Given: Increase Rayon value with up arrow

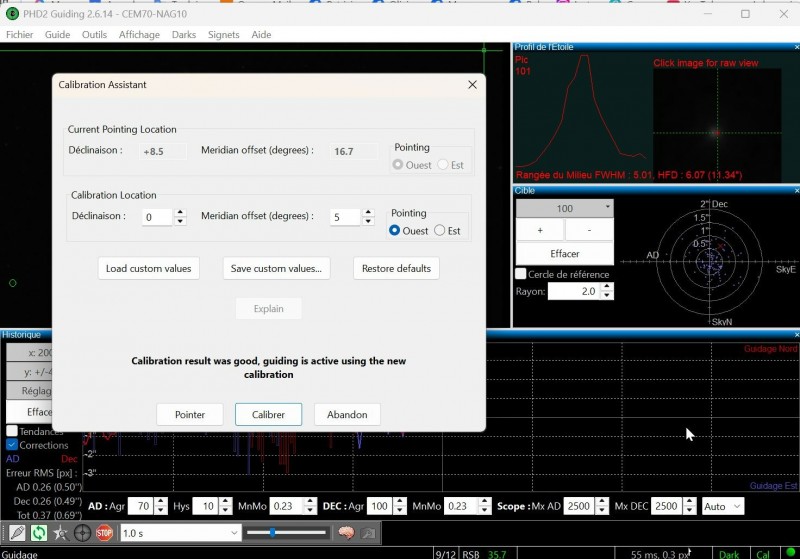Looking at the screenshot, I should [607, 287].
